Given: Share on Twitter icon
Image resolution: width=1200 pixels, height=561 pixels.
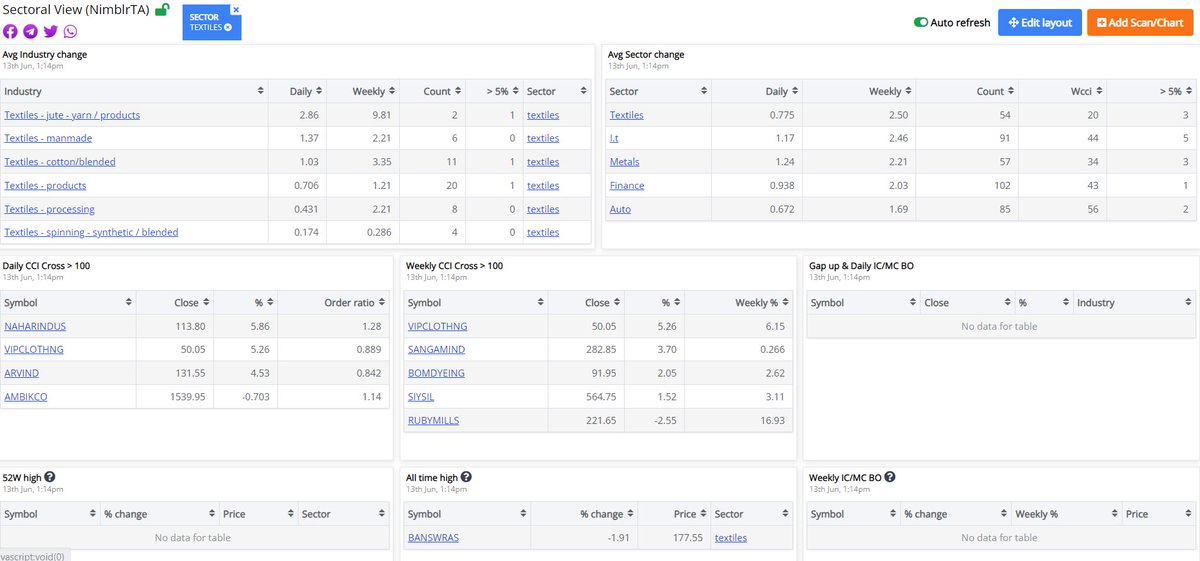Looking at the screenshot, I should point(50,31).
